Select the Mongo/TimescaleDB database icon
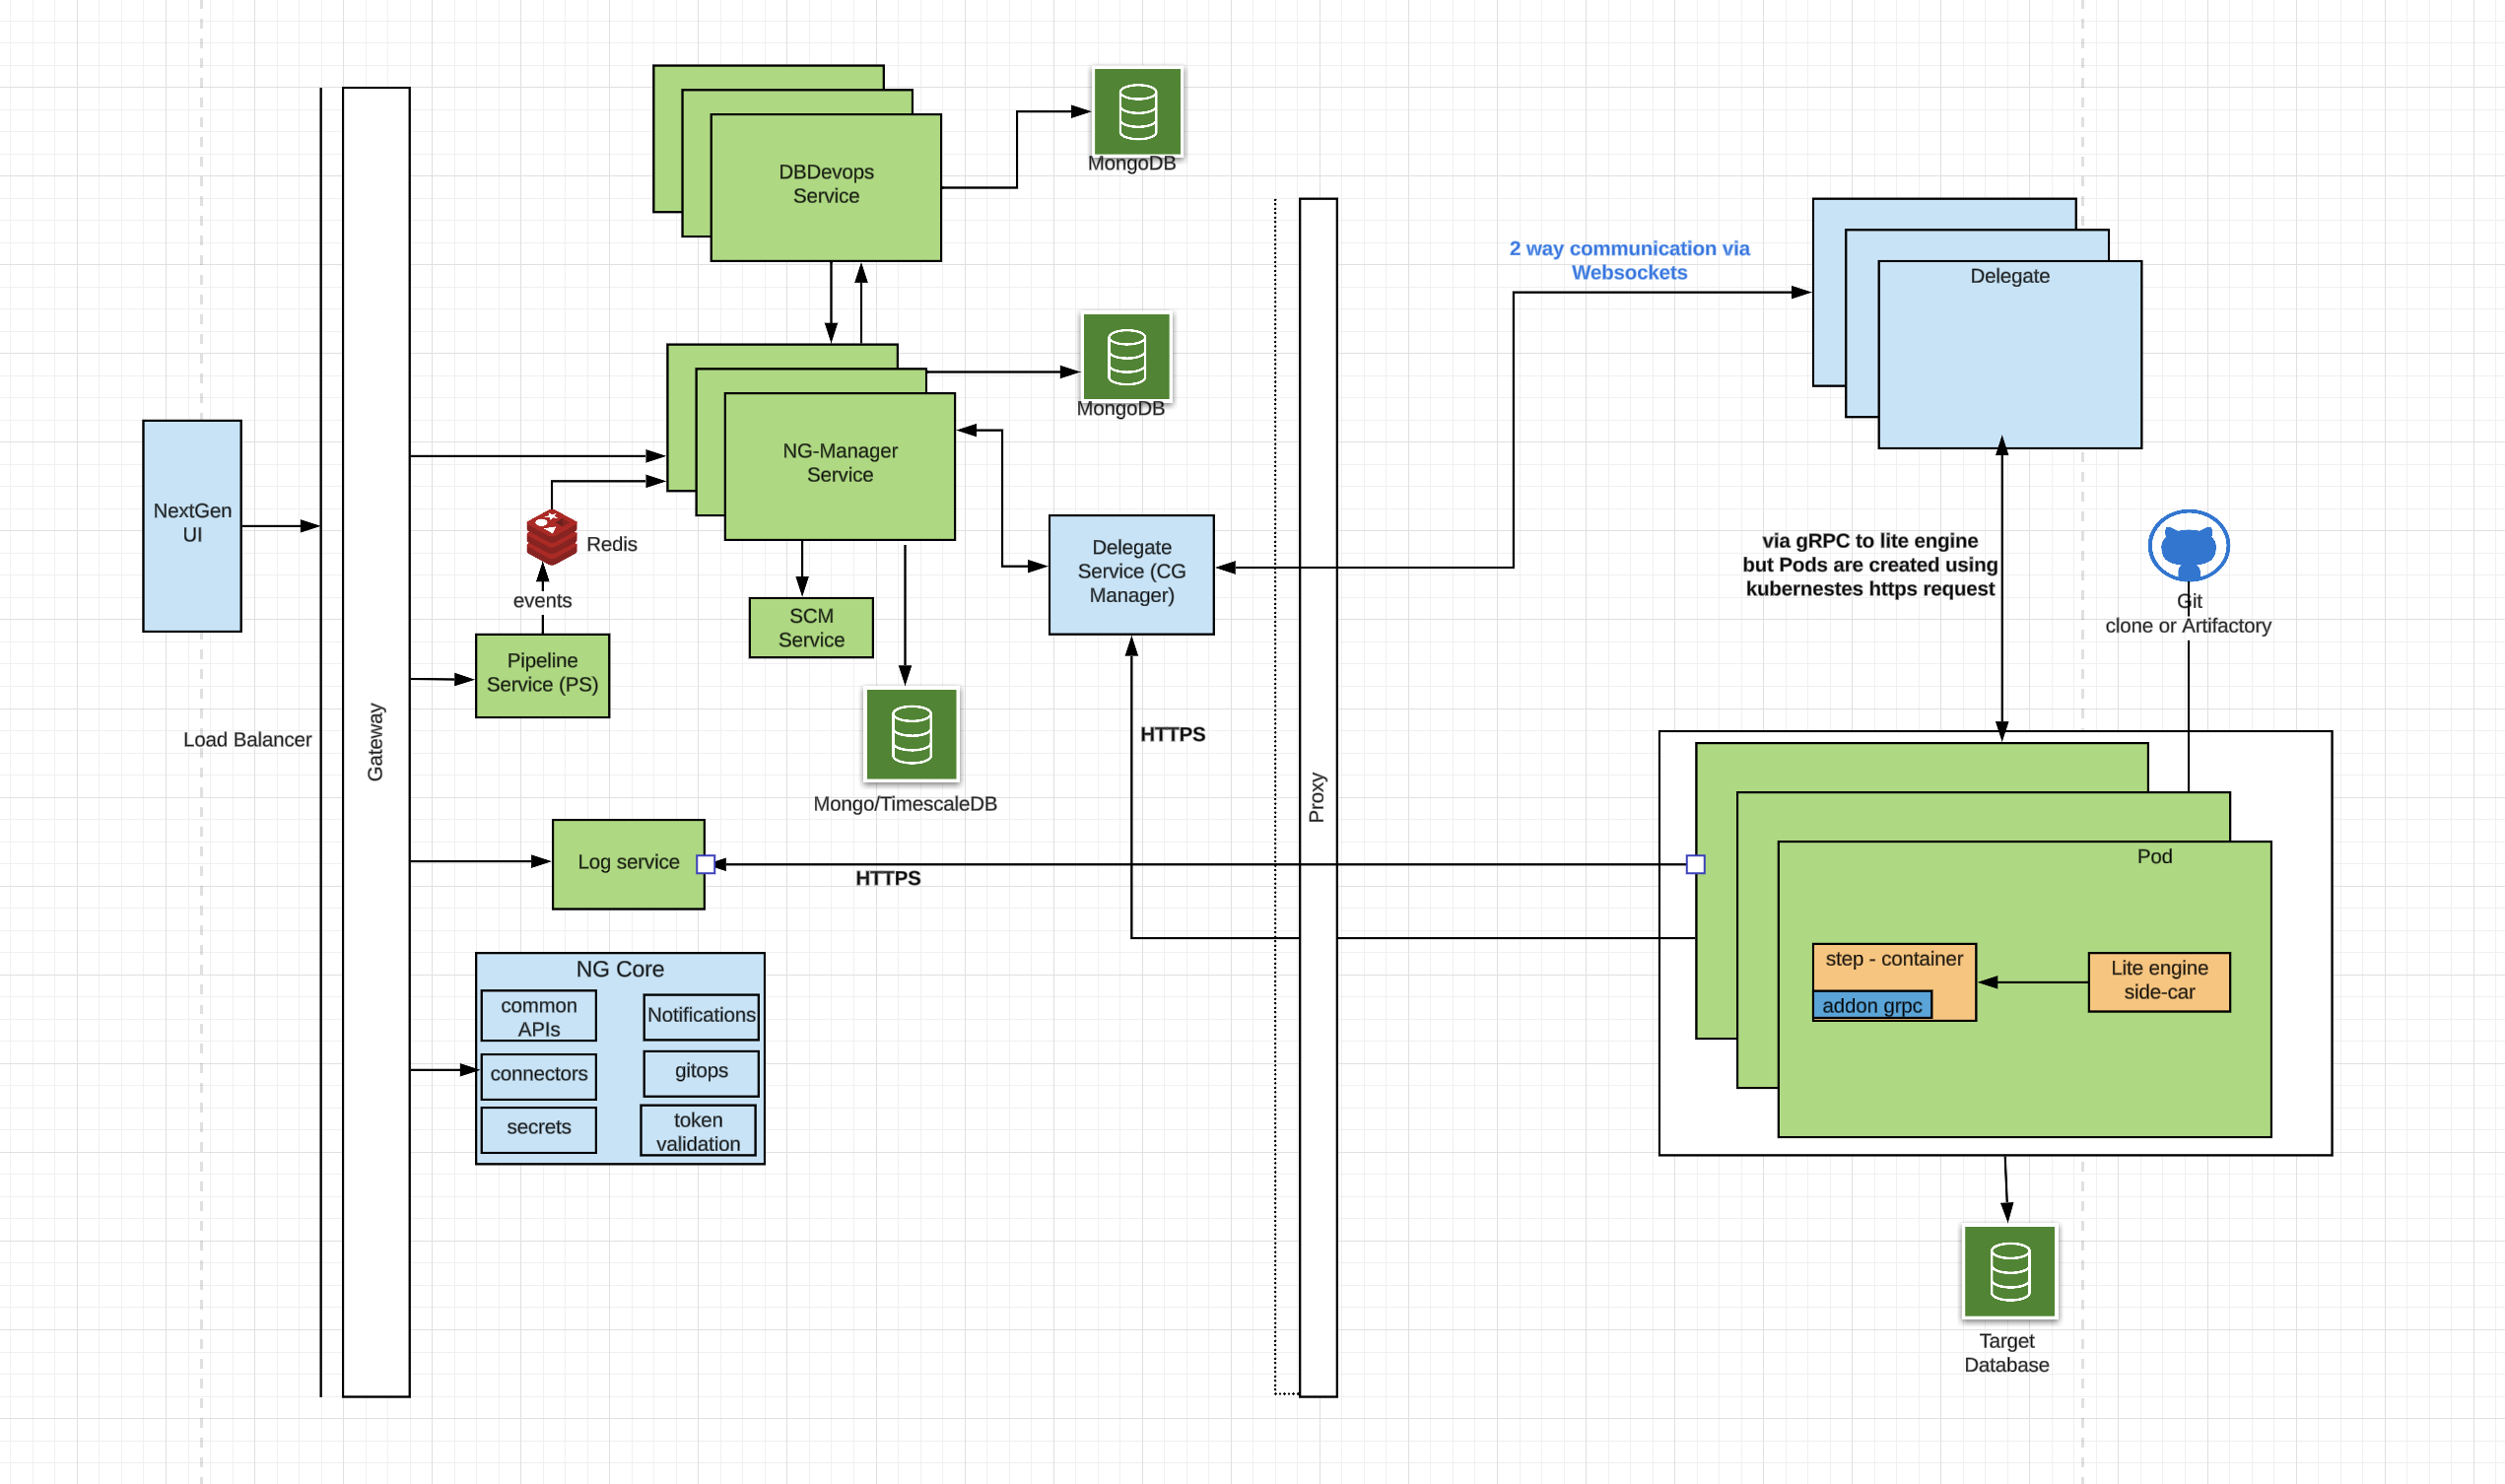The width and height of the screenshot is (2505, 1484). 910,734
